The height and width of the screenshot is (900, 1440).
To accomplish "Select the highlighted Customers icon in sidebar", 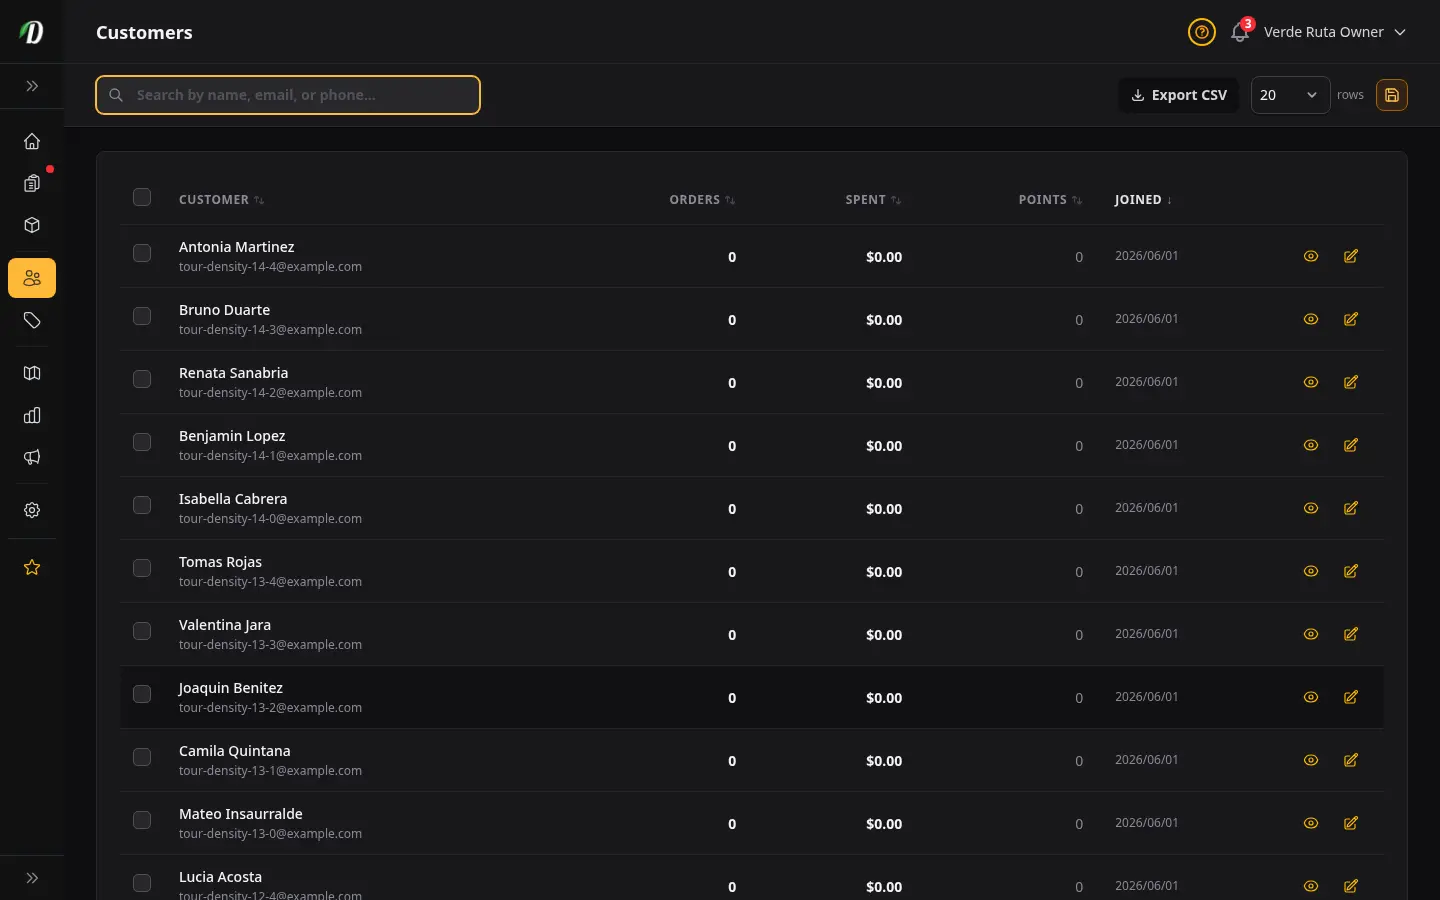I will (x=32, y=278).
